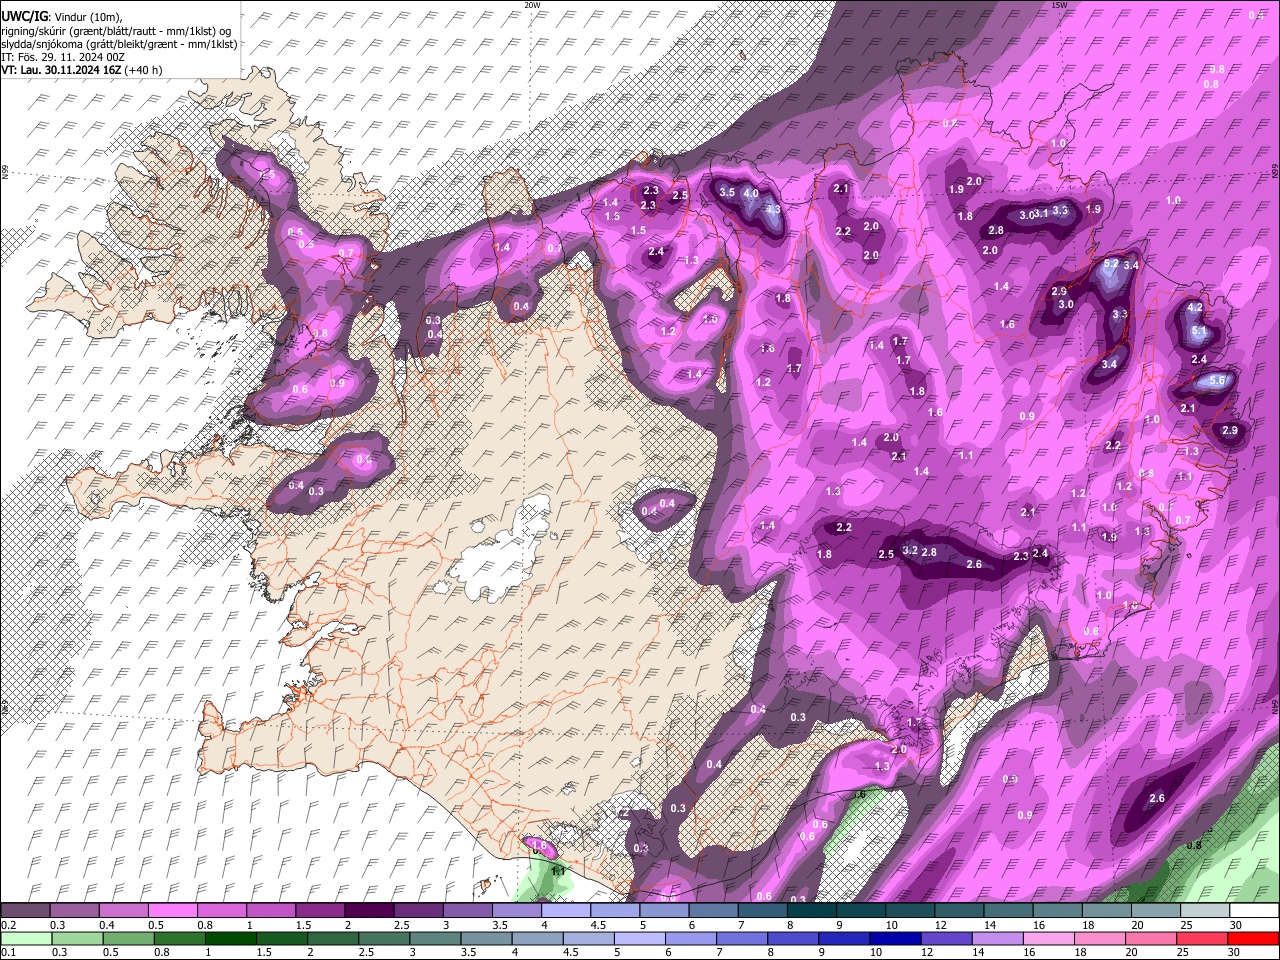Click the '3.1' snowfall value on the map
This screenshot has height=960, width=1280.
point(1041,213)
